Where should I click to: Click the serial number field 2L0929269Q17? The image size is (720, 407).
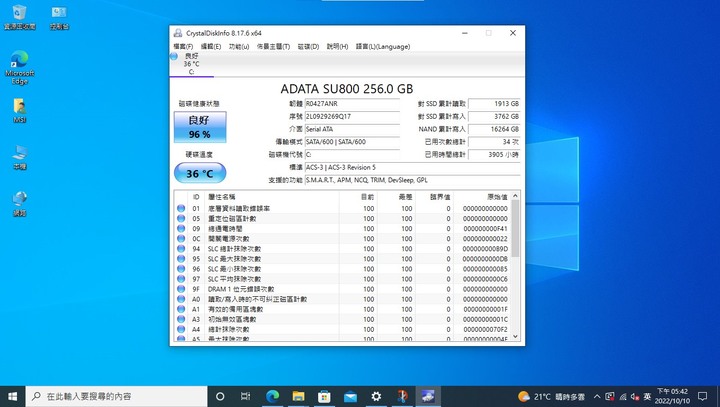(352, 117)
